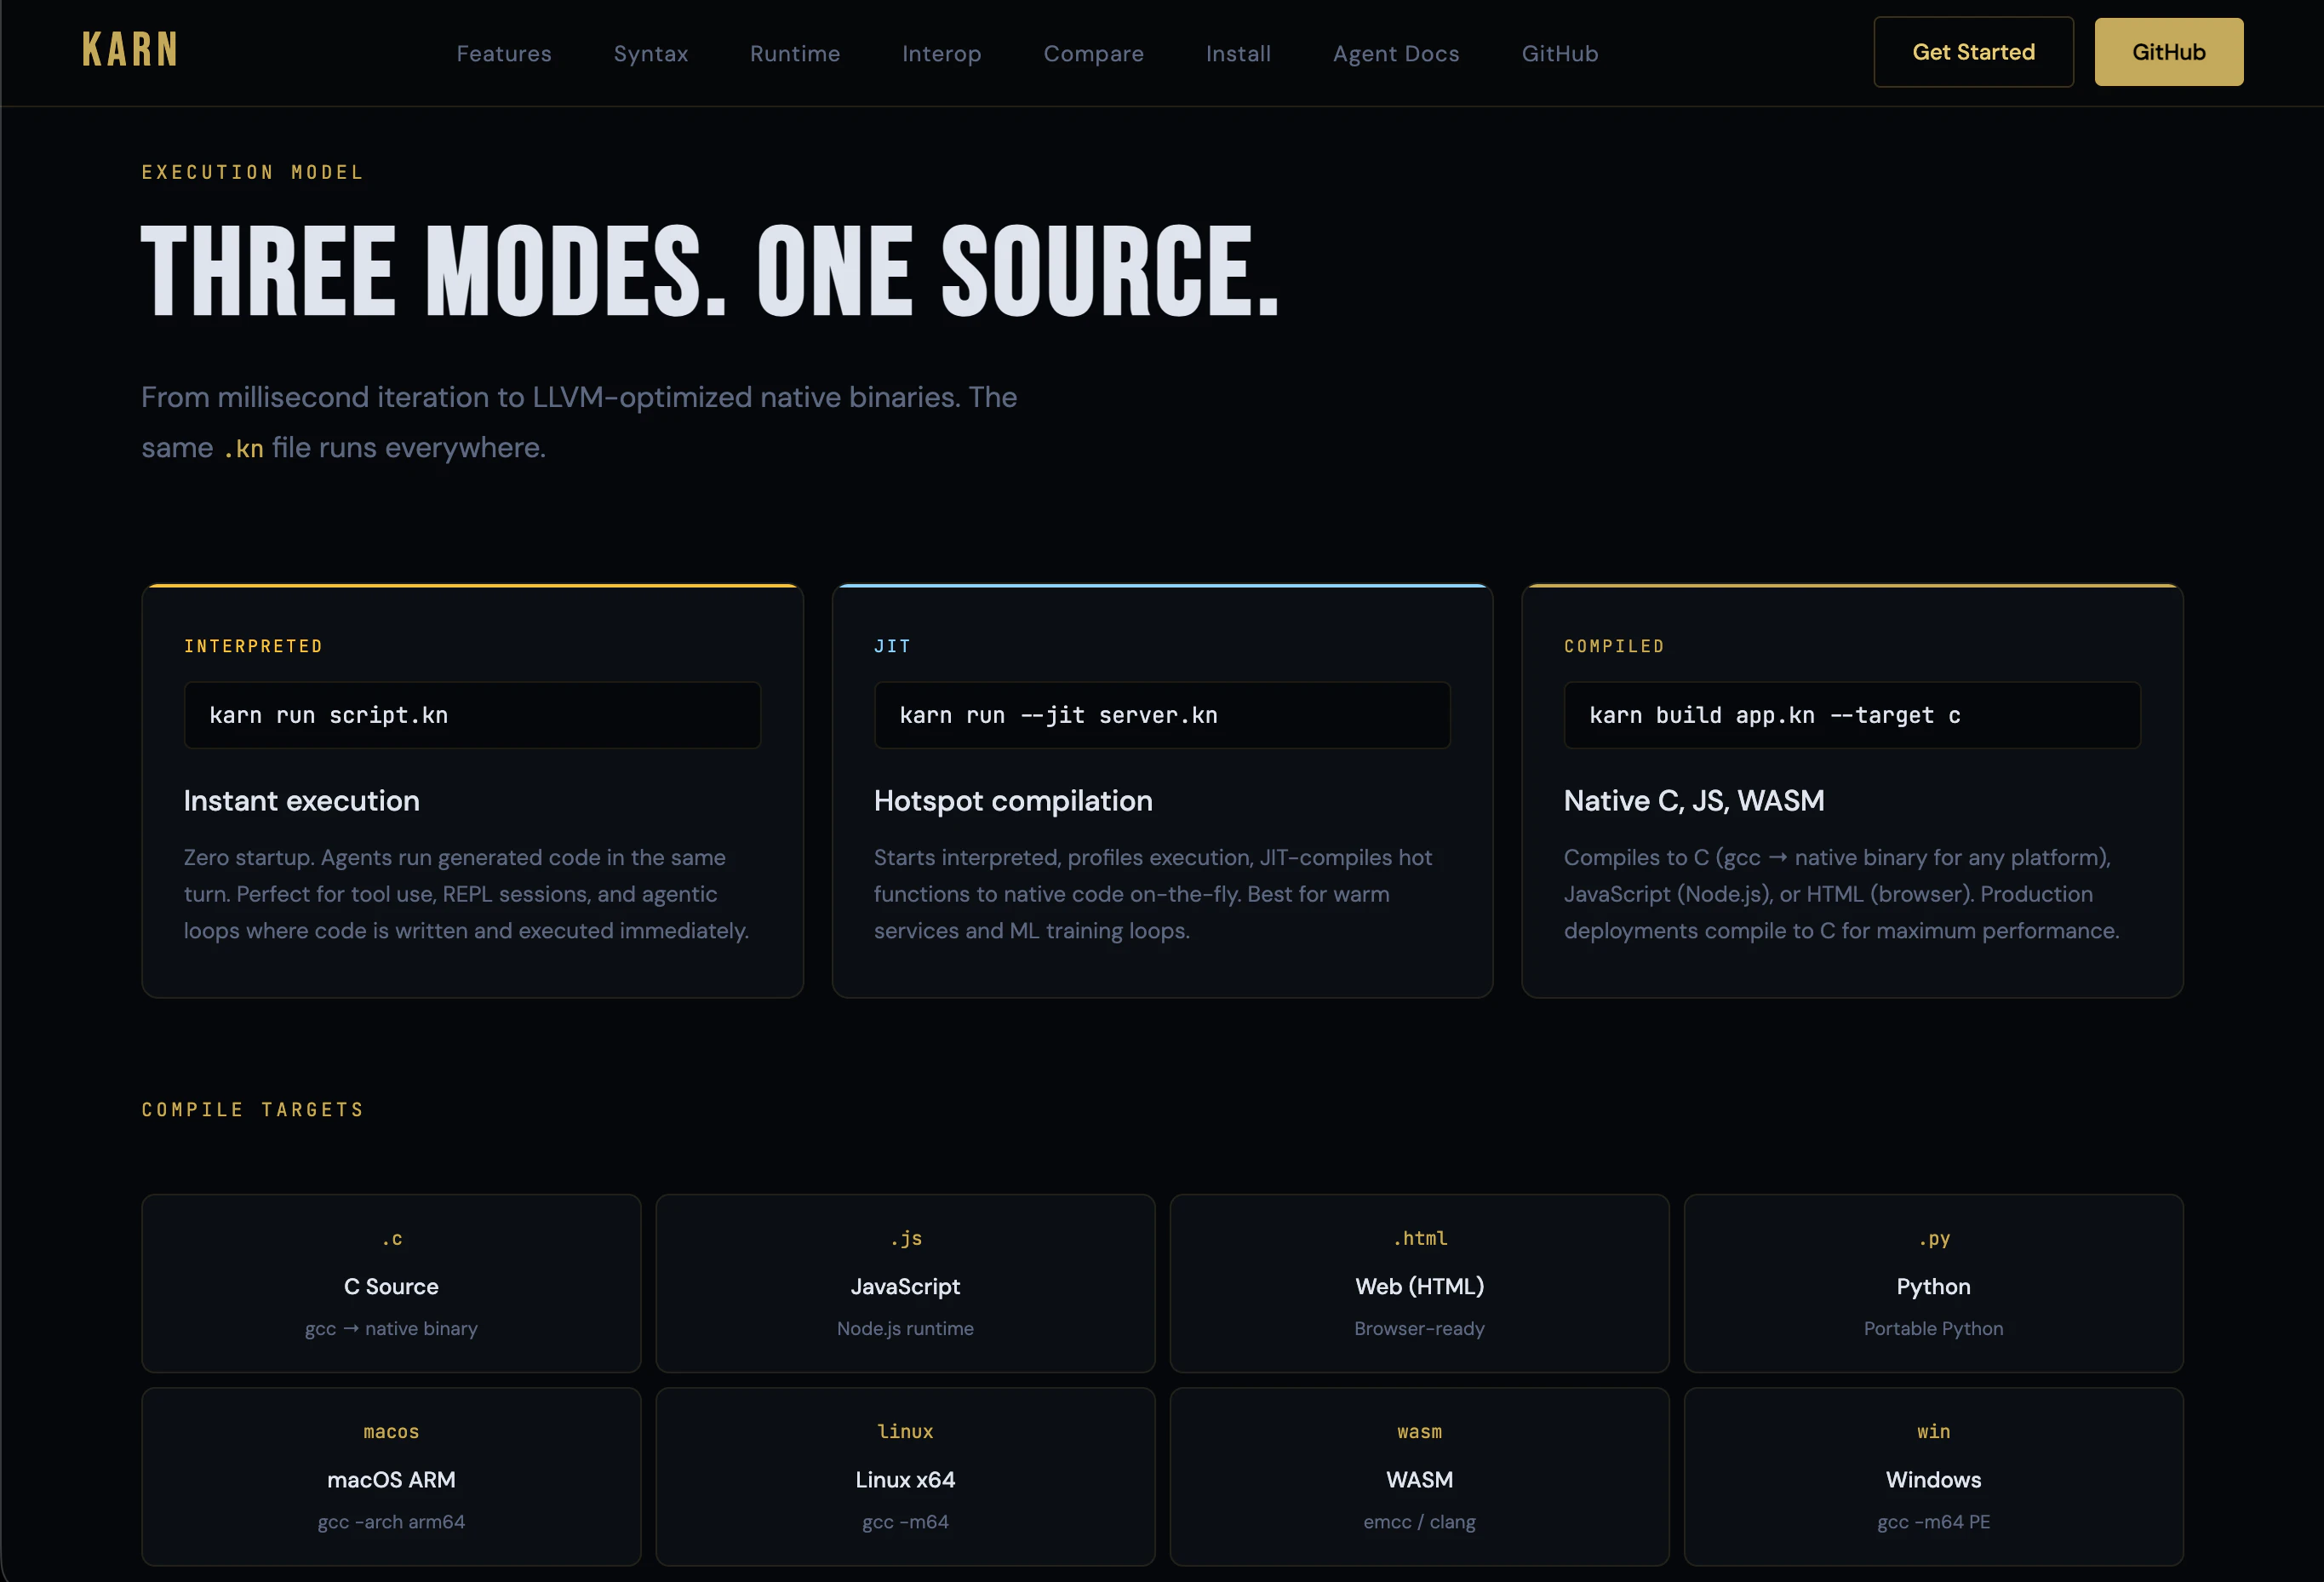
Task: Choose the macOS ARM target card
Action: pos(391,1477)
